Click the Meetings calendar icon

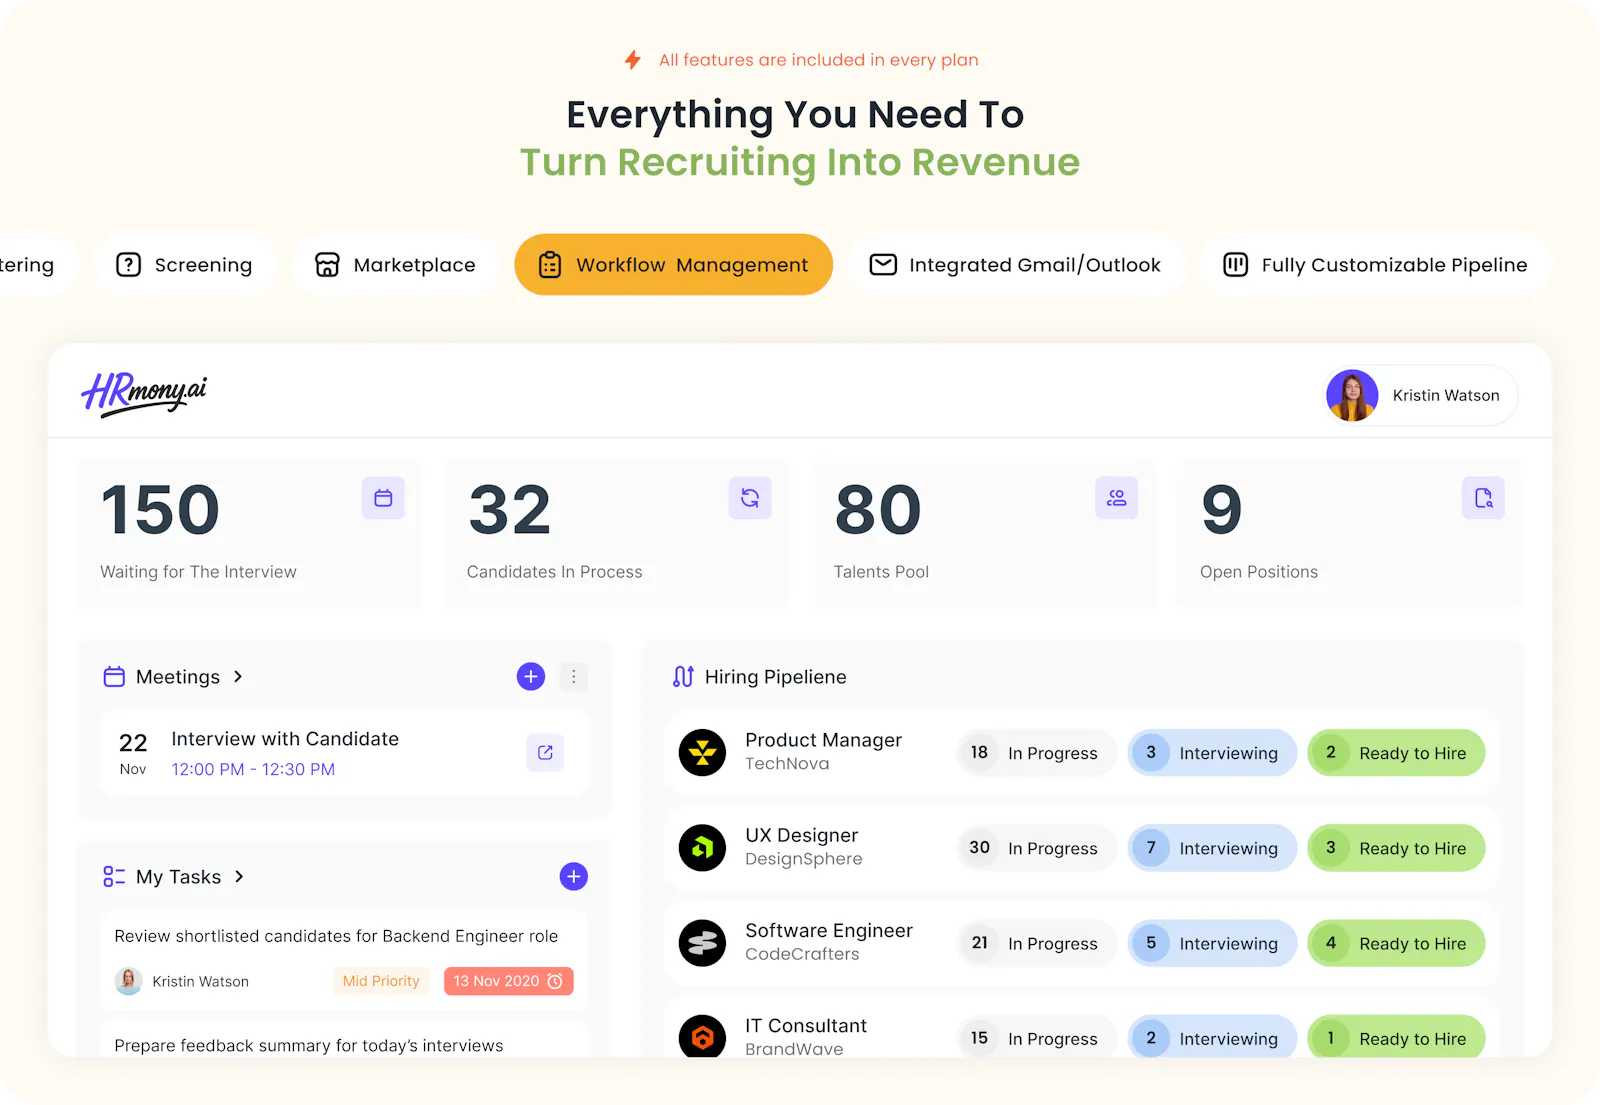(x=114, y=677)
